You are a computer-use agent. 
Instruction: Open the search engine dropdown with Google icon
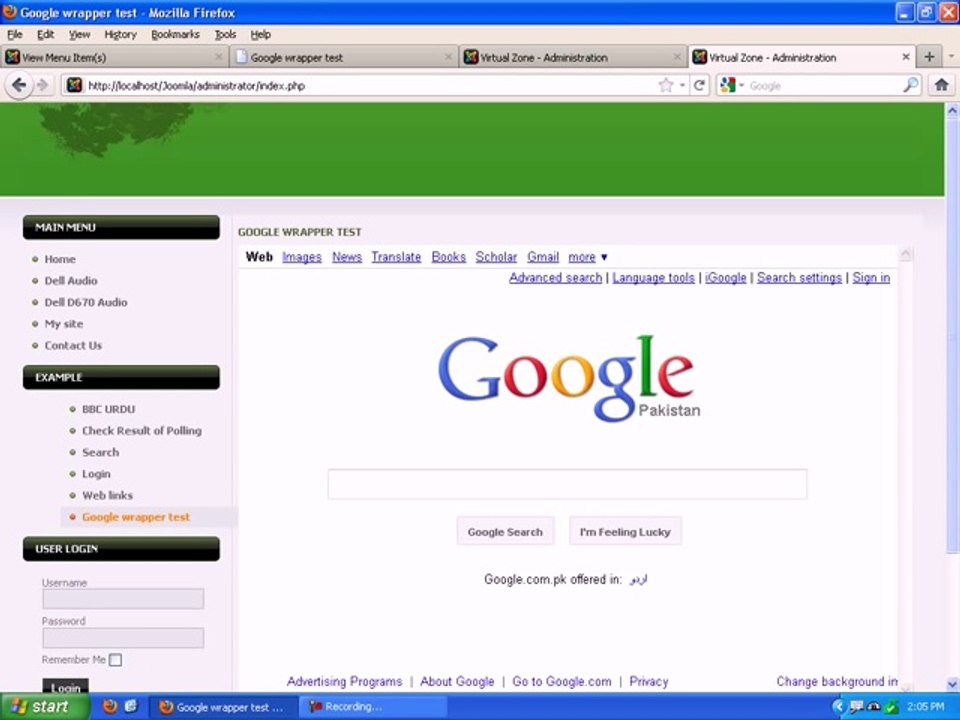732,85
